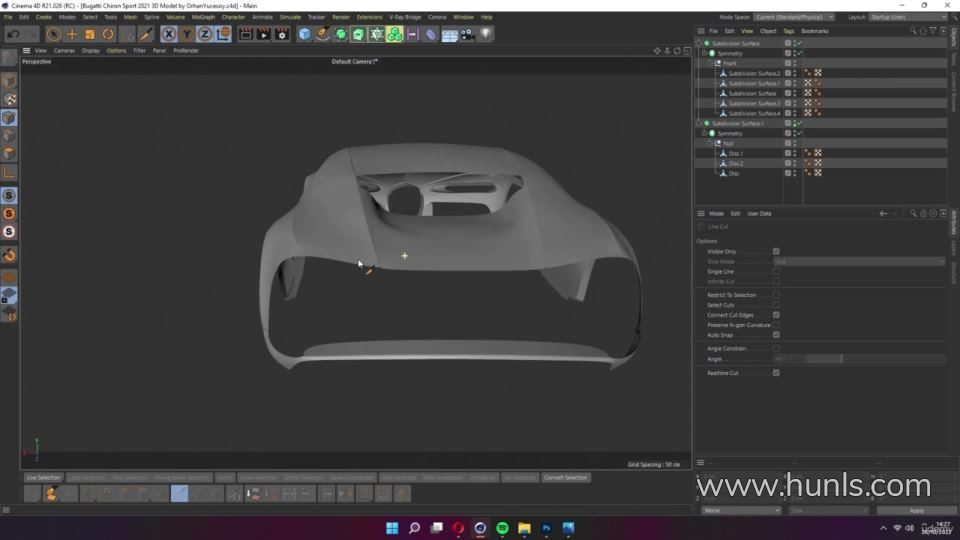This screenshot has width=960, height=540.
Task: Toggle Visible Only checkbox
Action: [x=776, y=252]
